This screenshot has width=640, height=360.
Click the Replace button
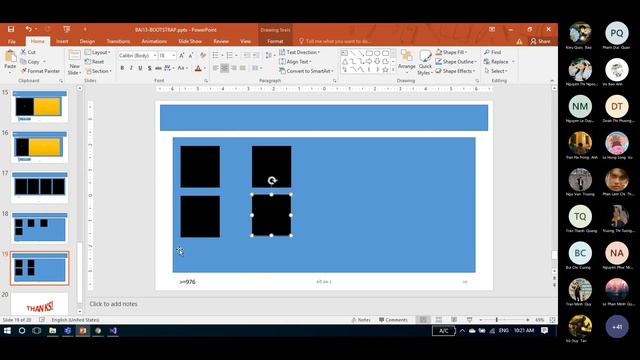click(496, 62)
